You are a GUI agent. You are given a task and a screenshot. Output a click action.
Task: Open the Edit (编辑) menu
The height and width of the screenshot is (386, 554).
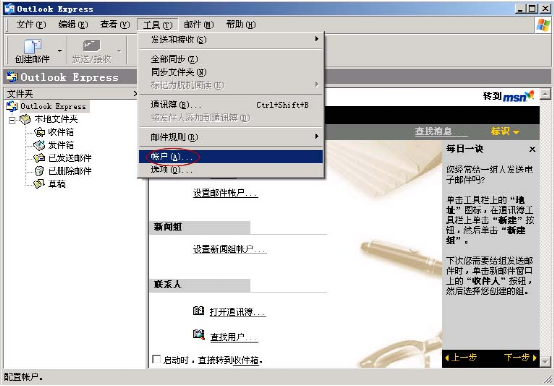(73, 24)
